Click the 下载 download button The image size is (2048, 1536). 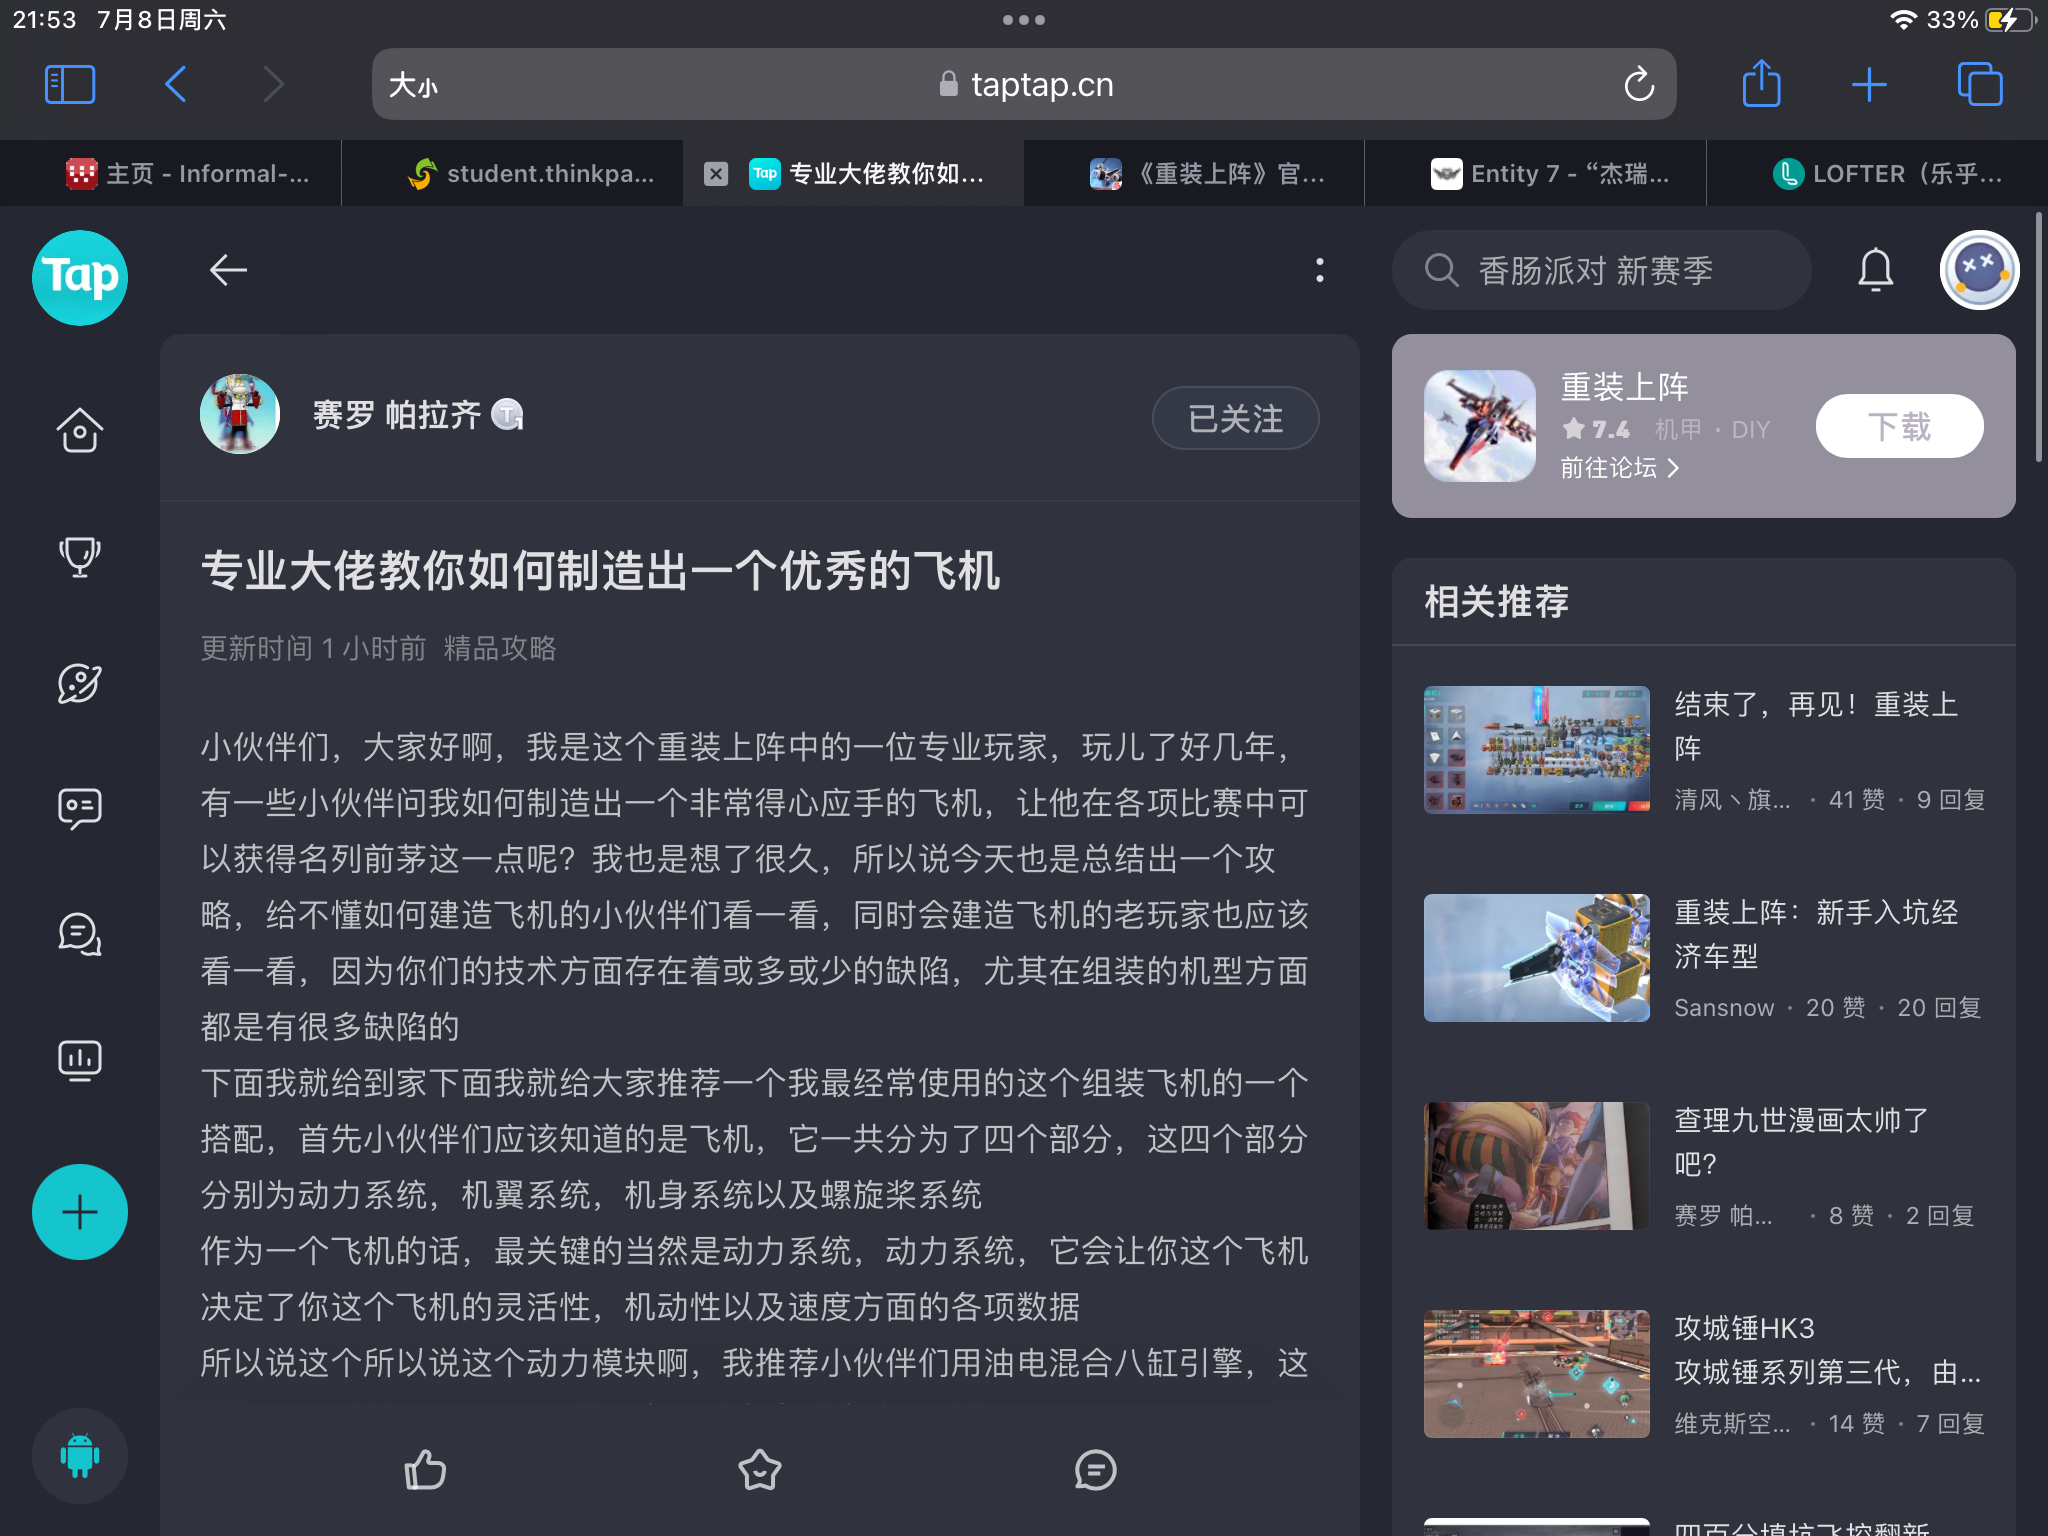coord(1899,427)
